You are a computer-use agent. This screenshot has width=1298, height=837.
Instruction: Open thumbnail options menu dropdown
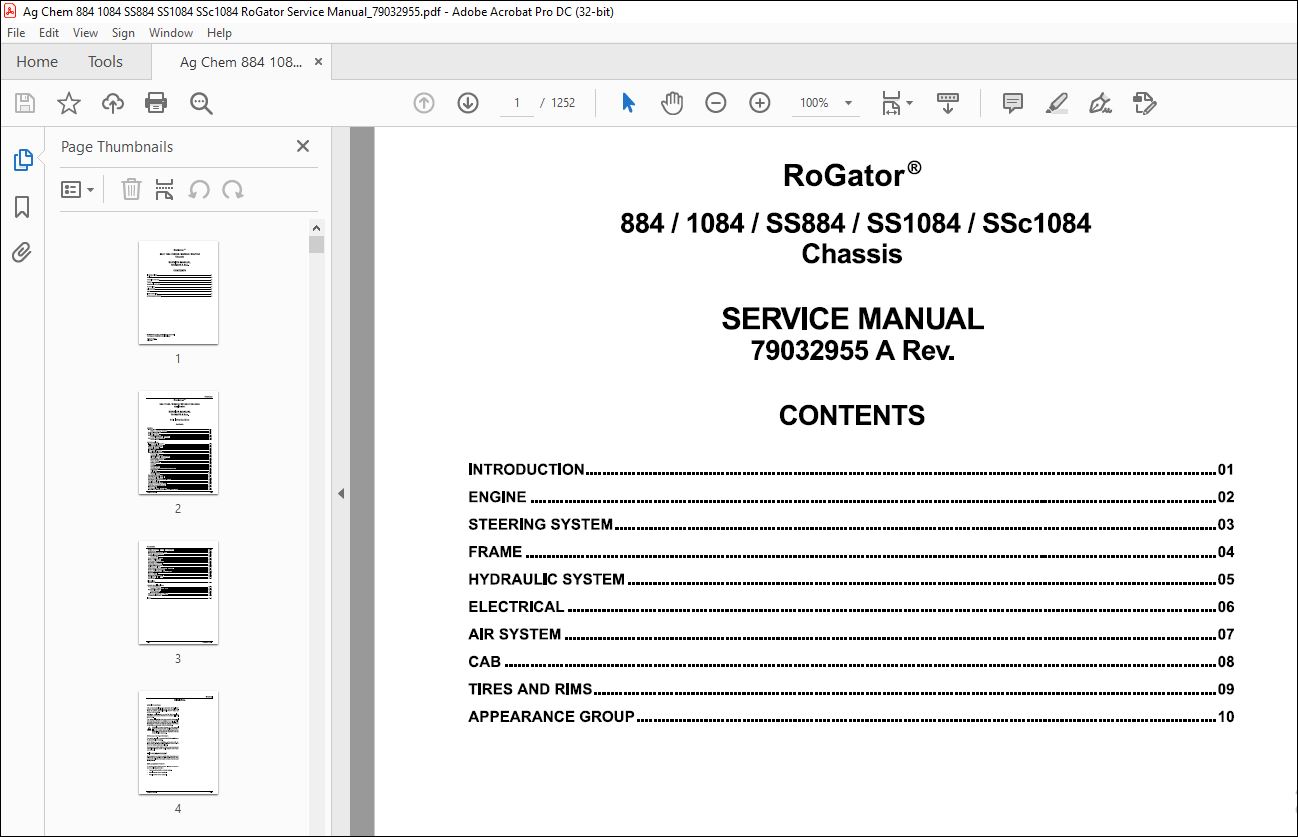click(x=78, y=190)
